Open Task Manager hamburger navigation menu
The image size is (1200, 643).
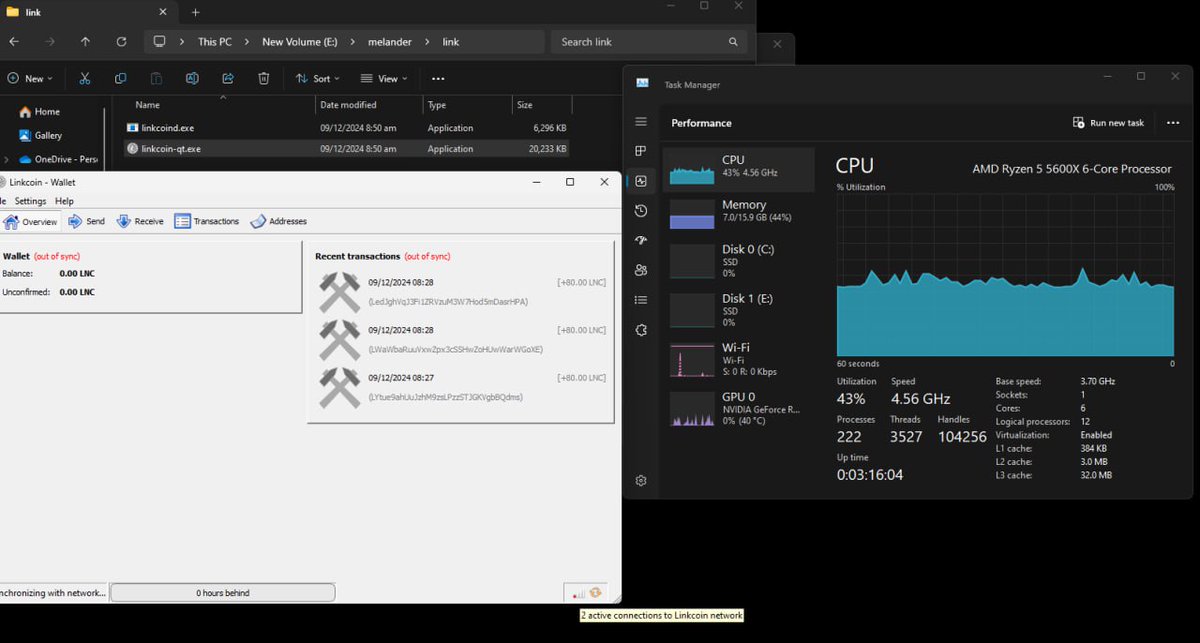tap(641, 122)
